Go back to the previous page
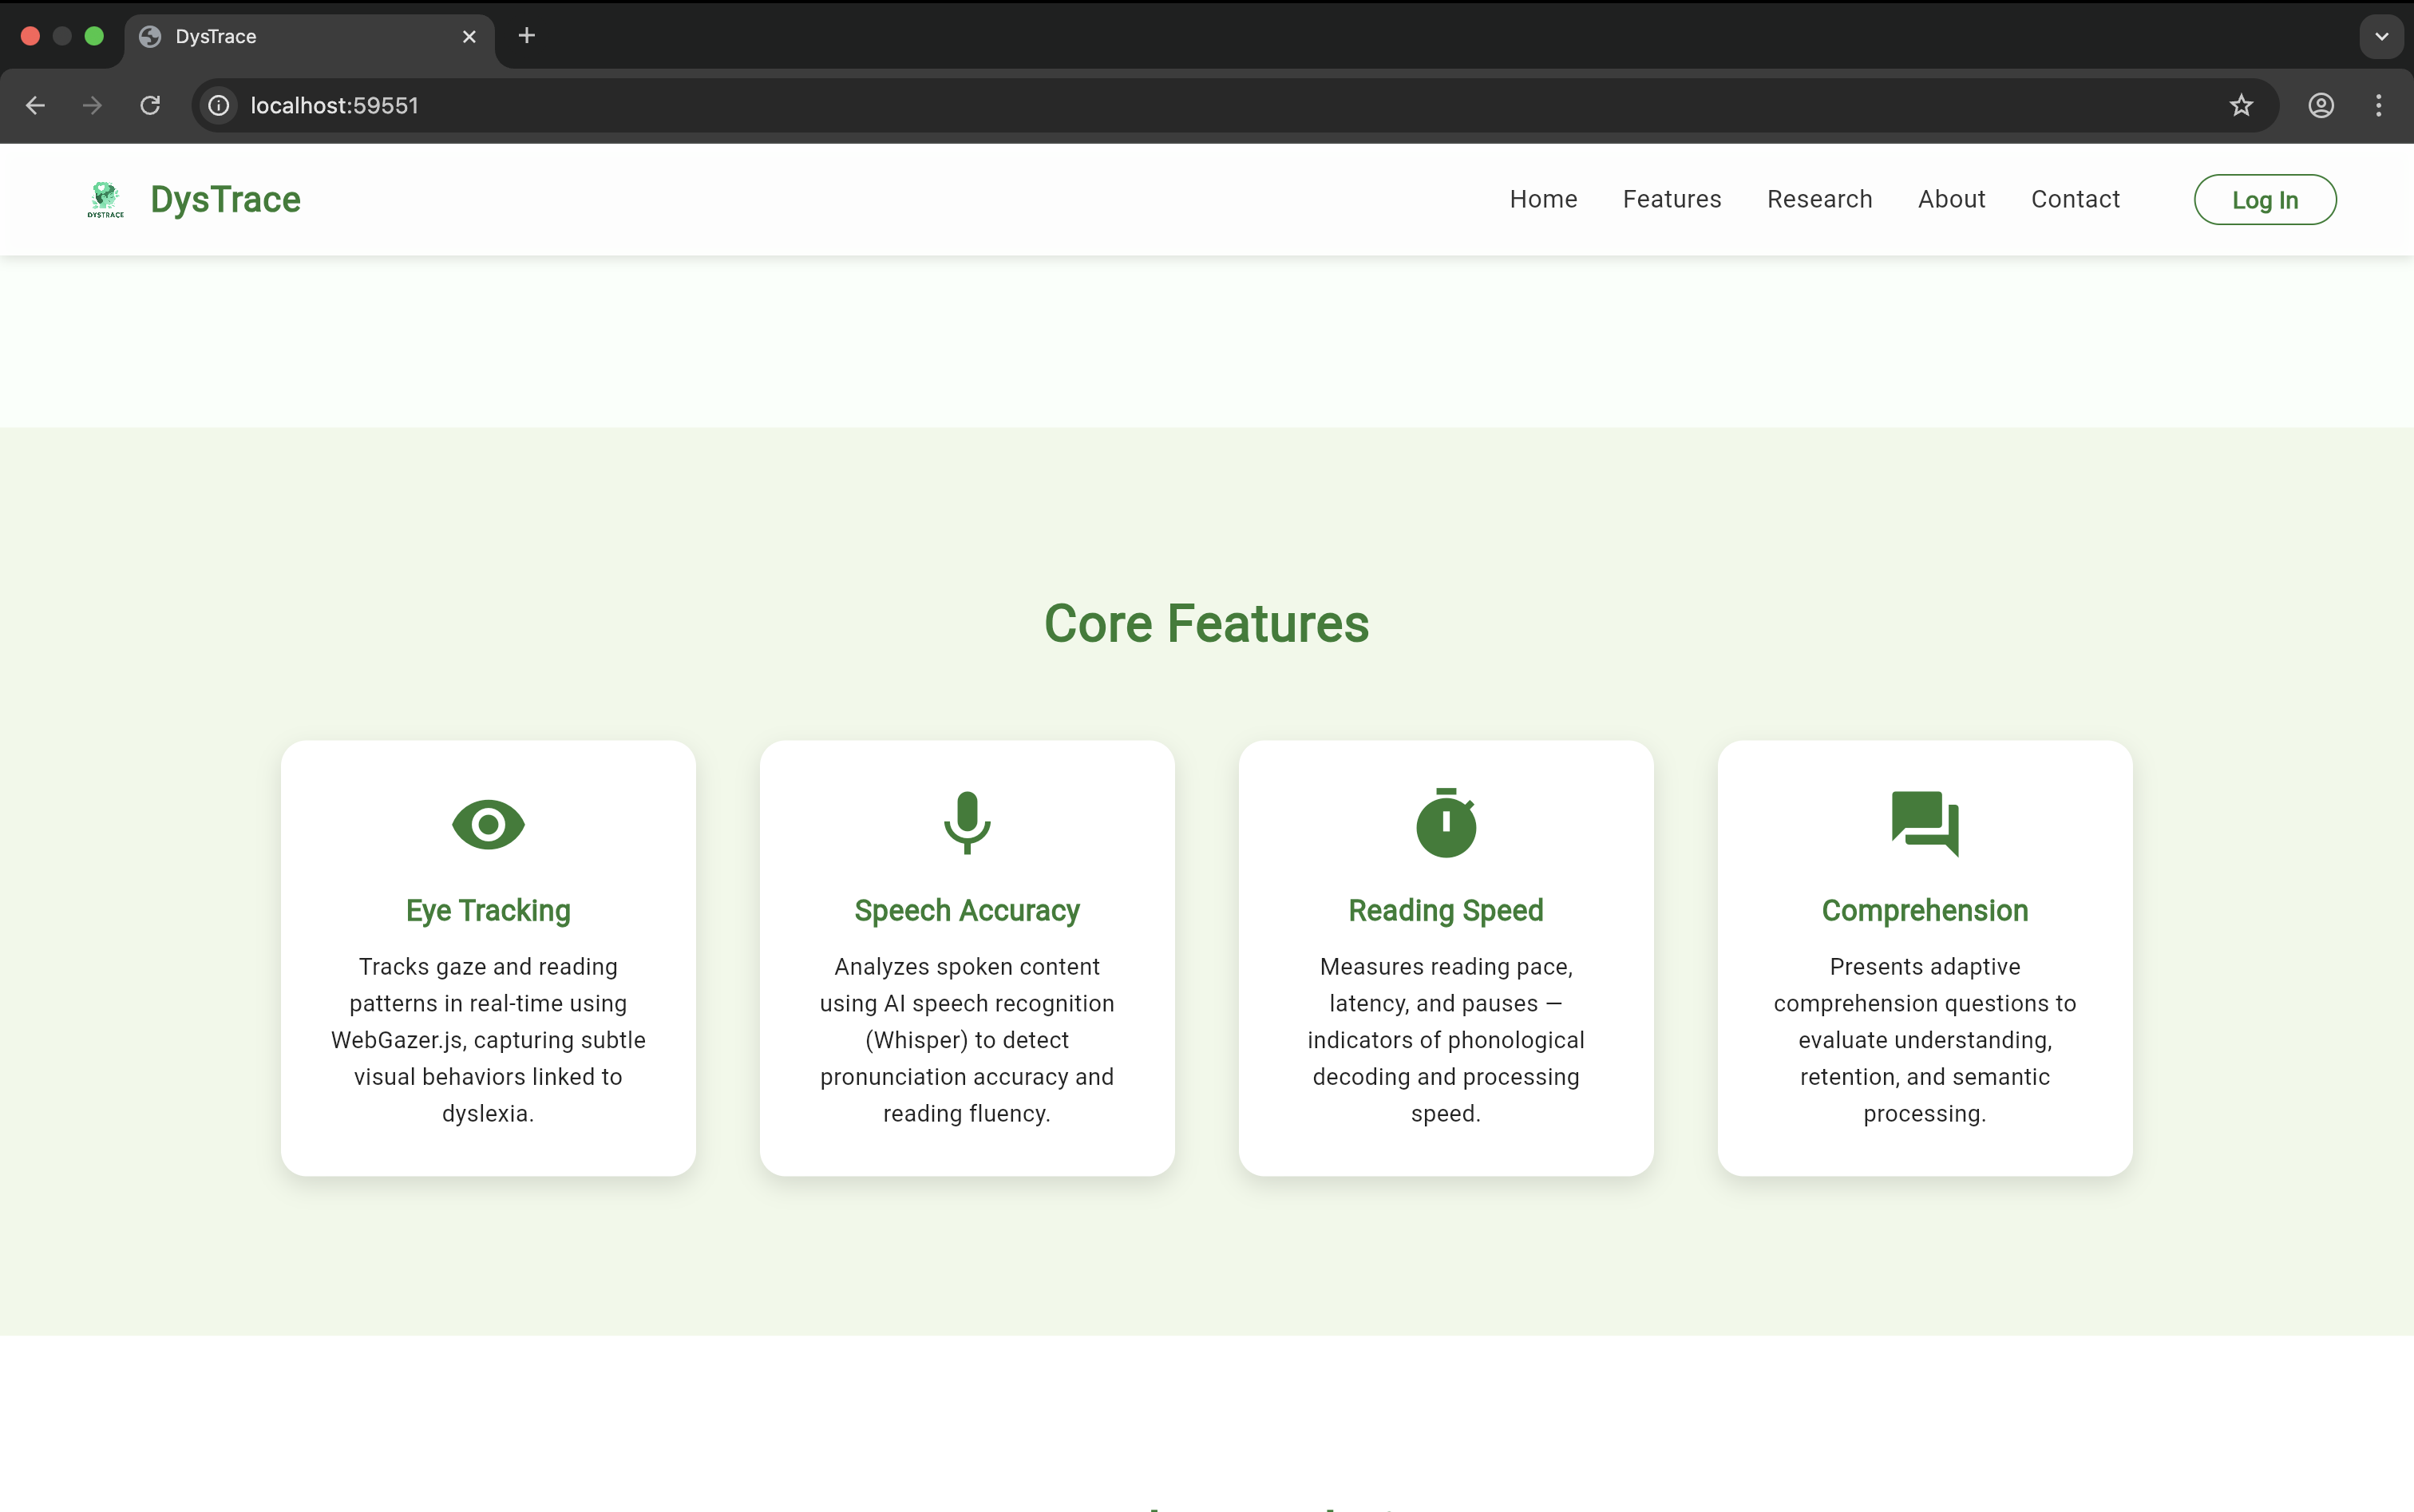This screenshot has height=1512, width=2414. pos(36,106)
